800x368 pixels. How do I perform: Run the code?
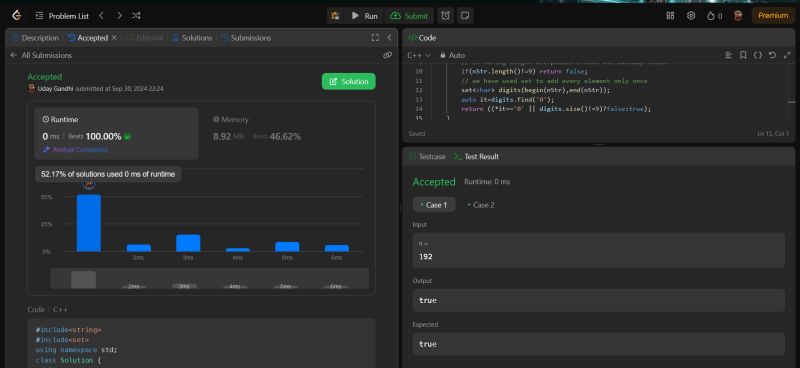tap(364, 16)
